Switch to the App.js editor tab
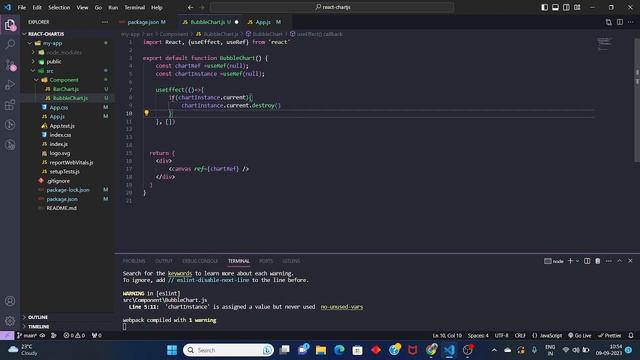 point(264,22)
